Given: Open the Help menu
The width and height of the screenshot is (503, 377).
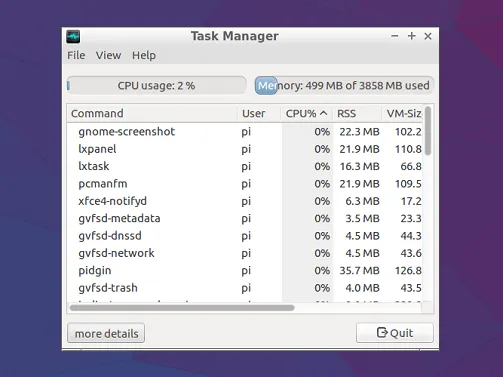Looking at the screenshot, I should pyautogui.click(x=144, y=55).
